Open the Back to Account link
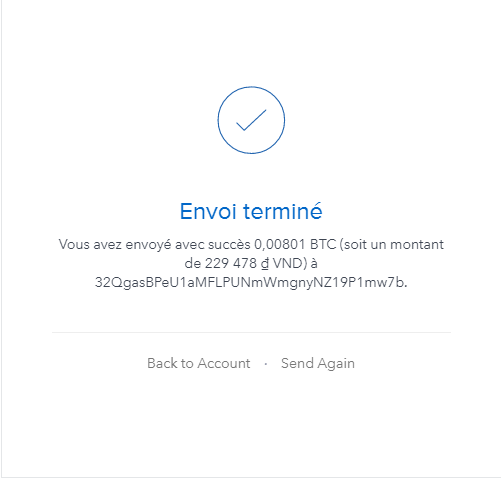 199,363
